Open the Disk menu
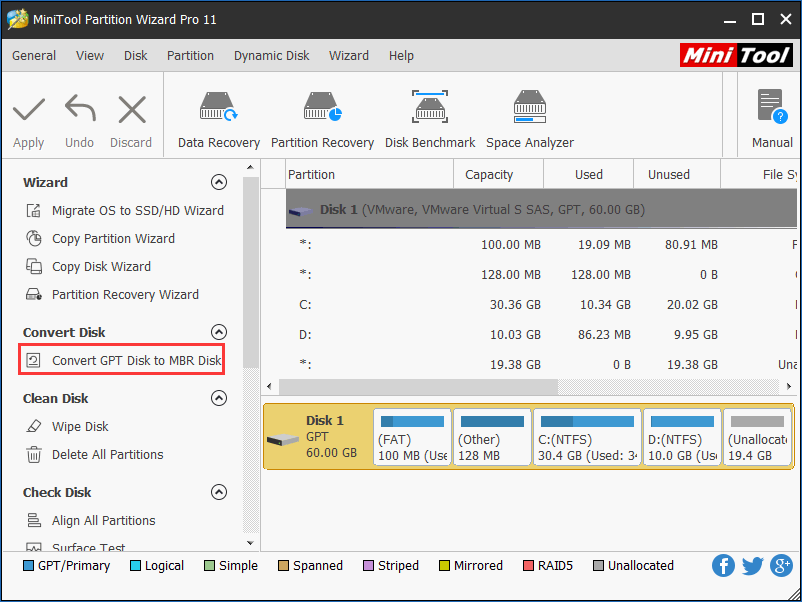The width and height of the screenshot is (802, 602). [136, 55]
